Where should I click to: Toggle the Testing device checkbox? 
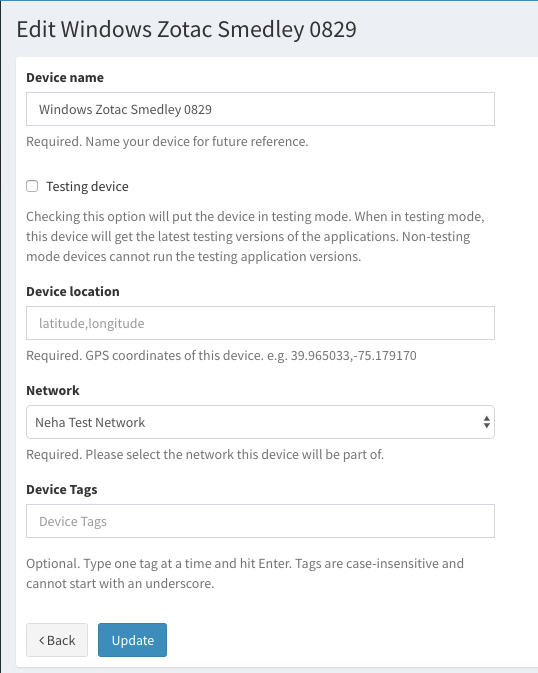[32, 186]
